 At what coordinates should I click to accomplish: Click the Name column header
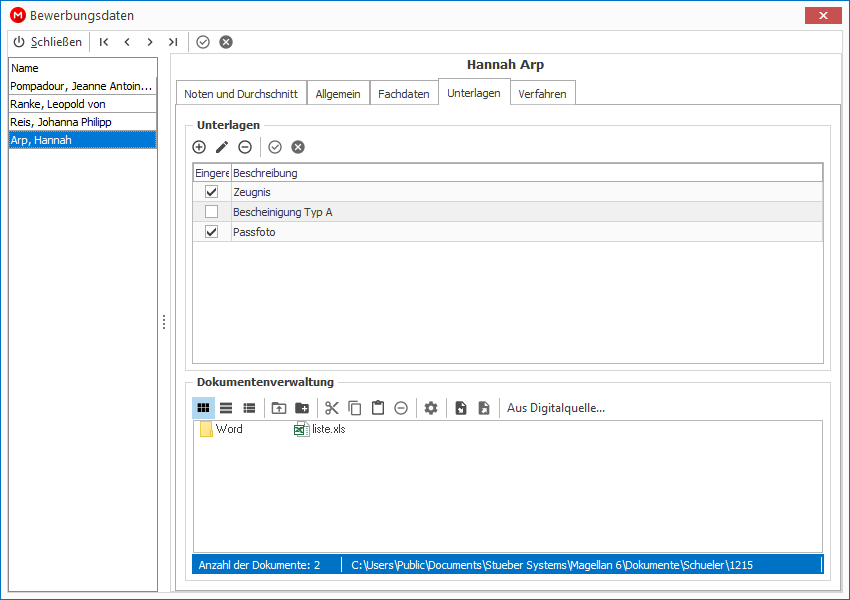(82, 68)
